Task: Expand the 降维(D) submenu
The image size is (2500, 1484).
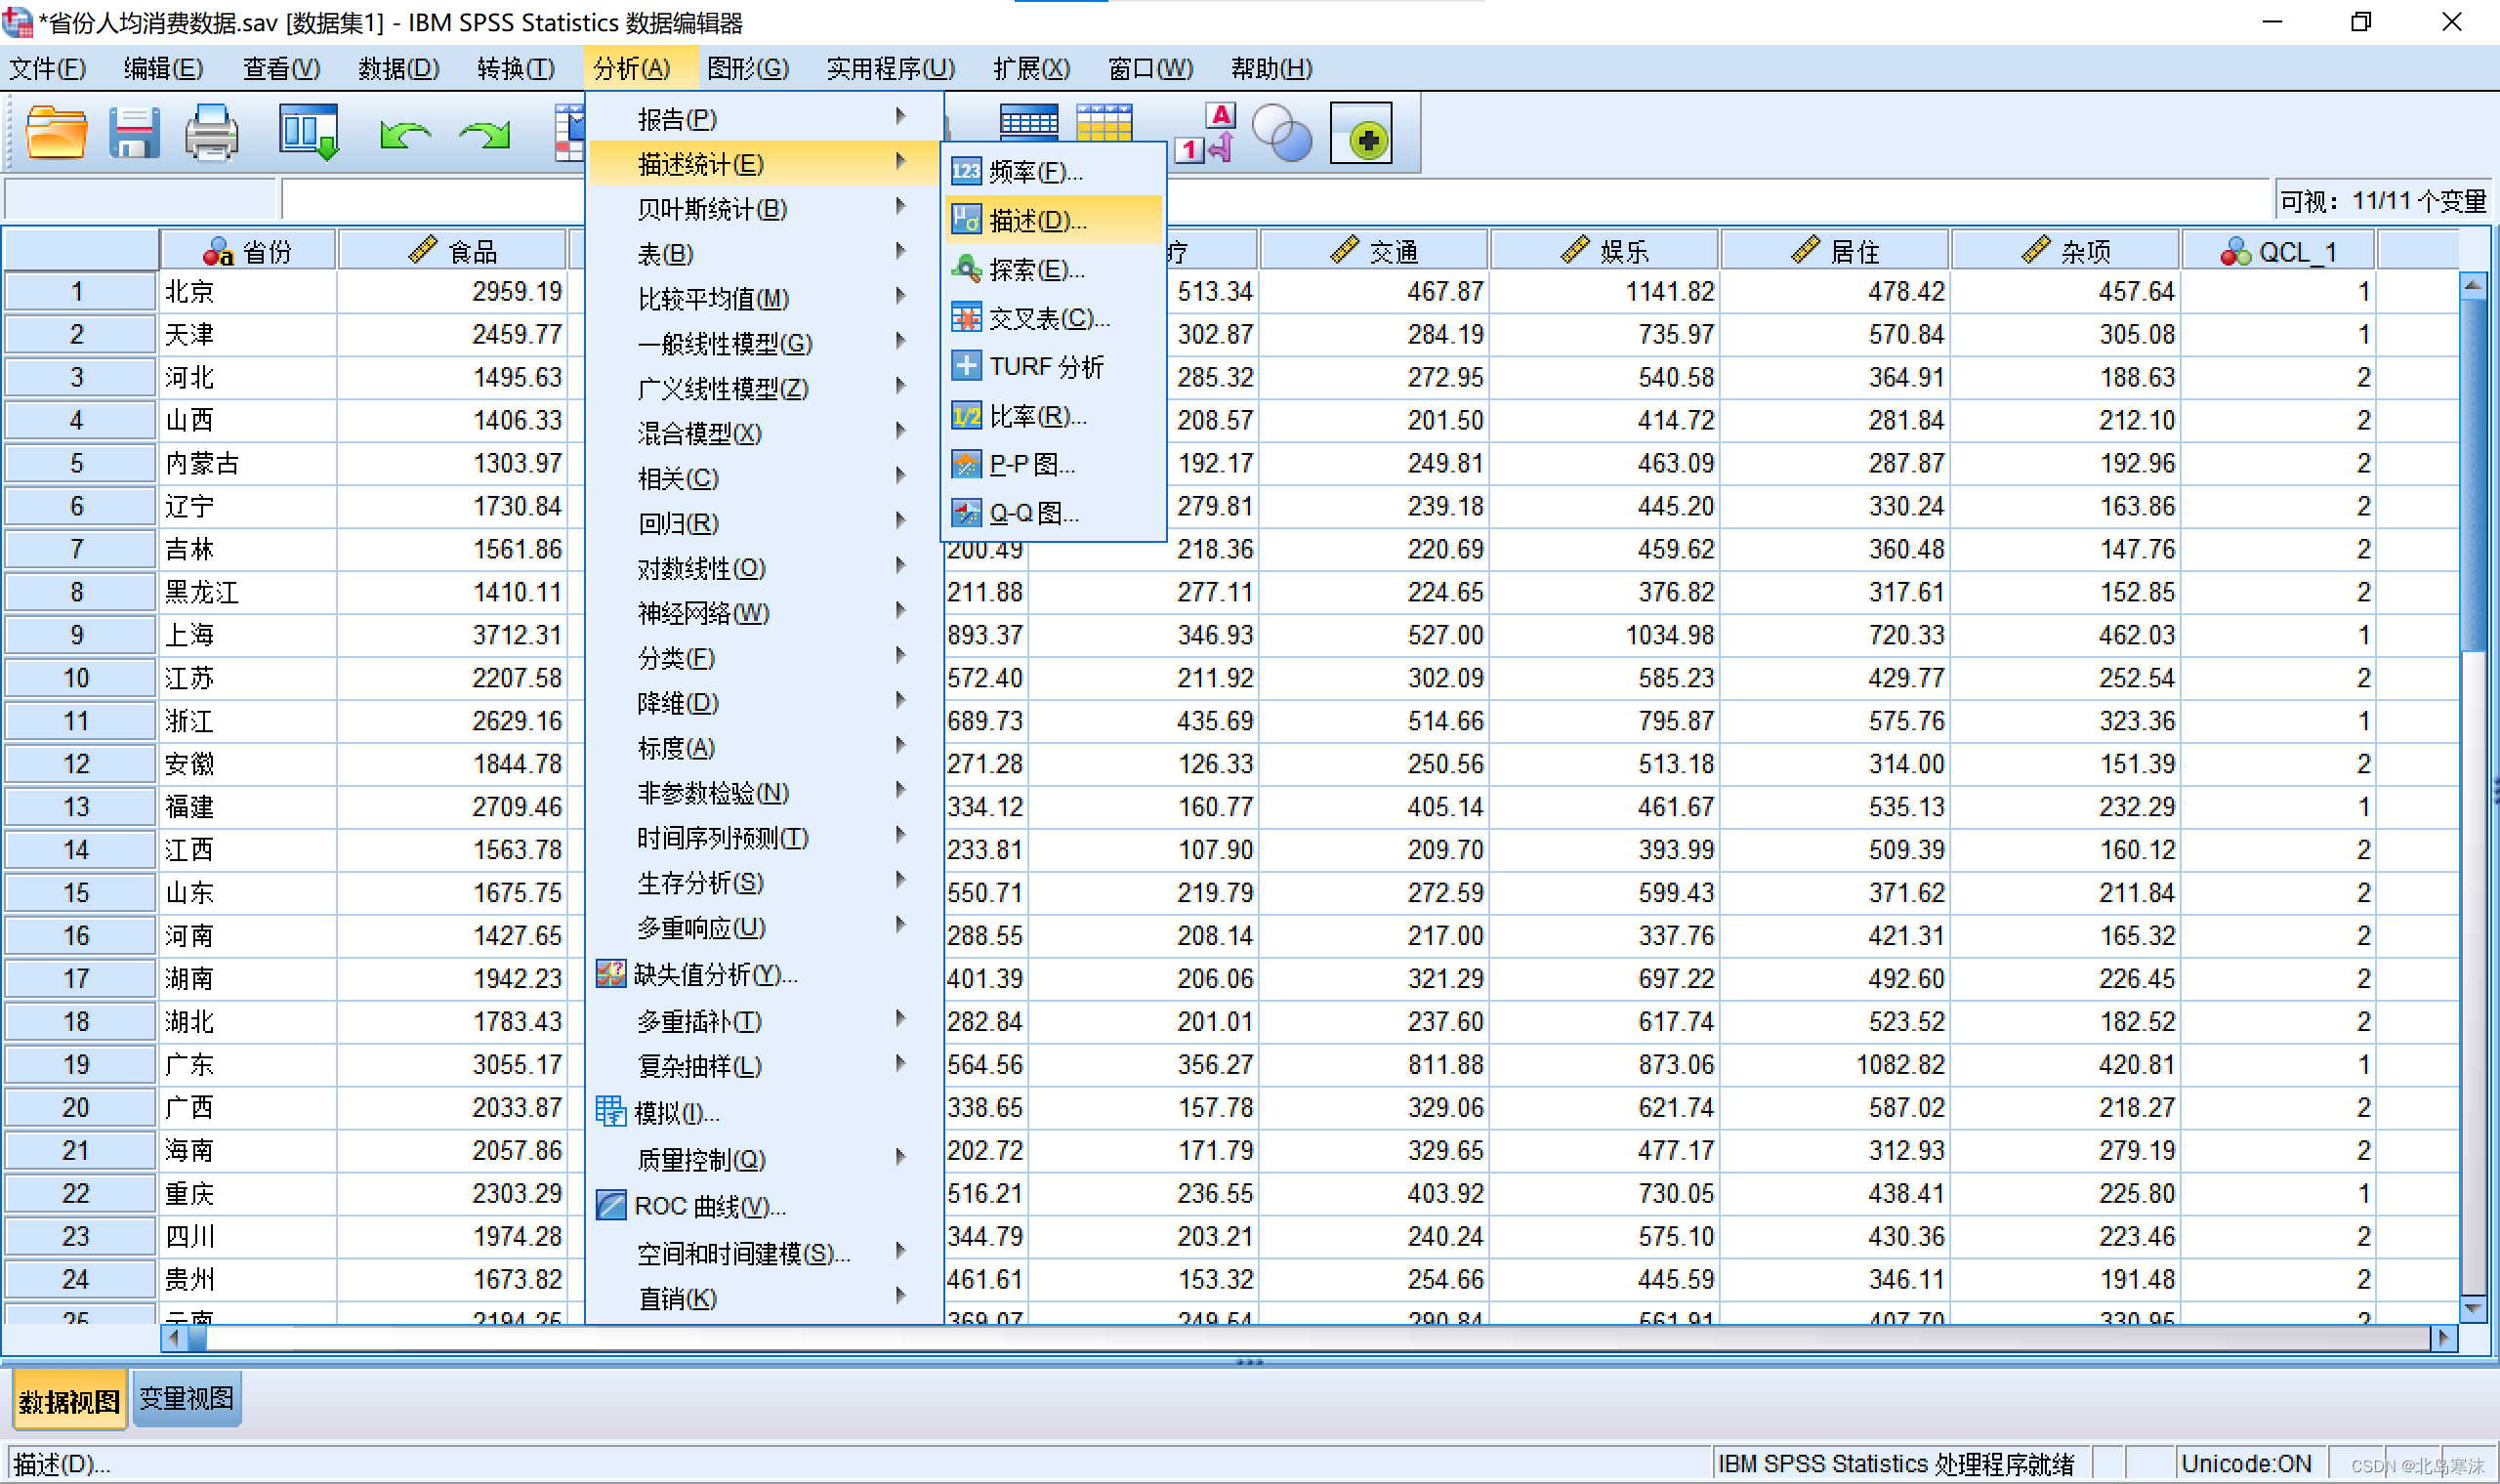Action: tap(764, 703)
